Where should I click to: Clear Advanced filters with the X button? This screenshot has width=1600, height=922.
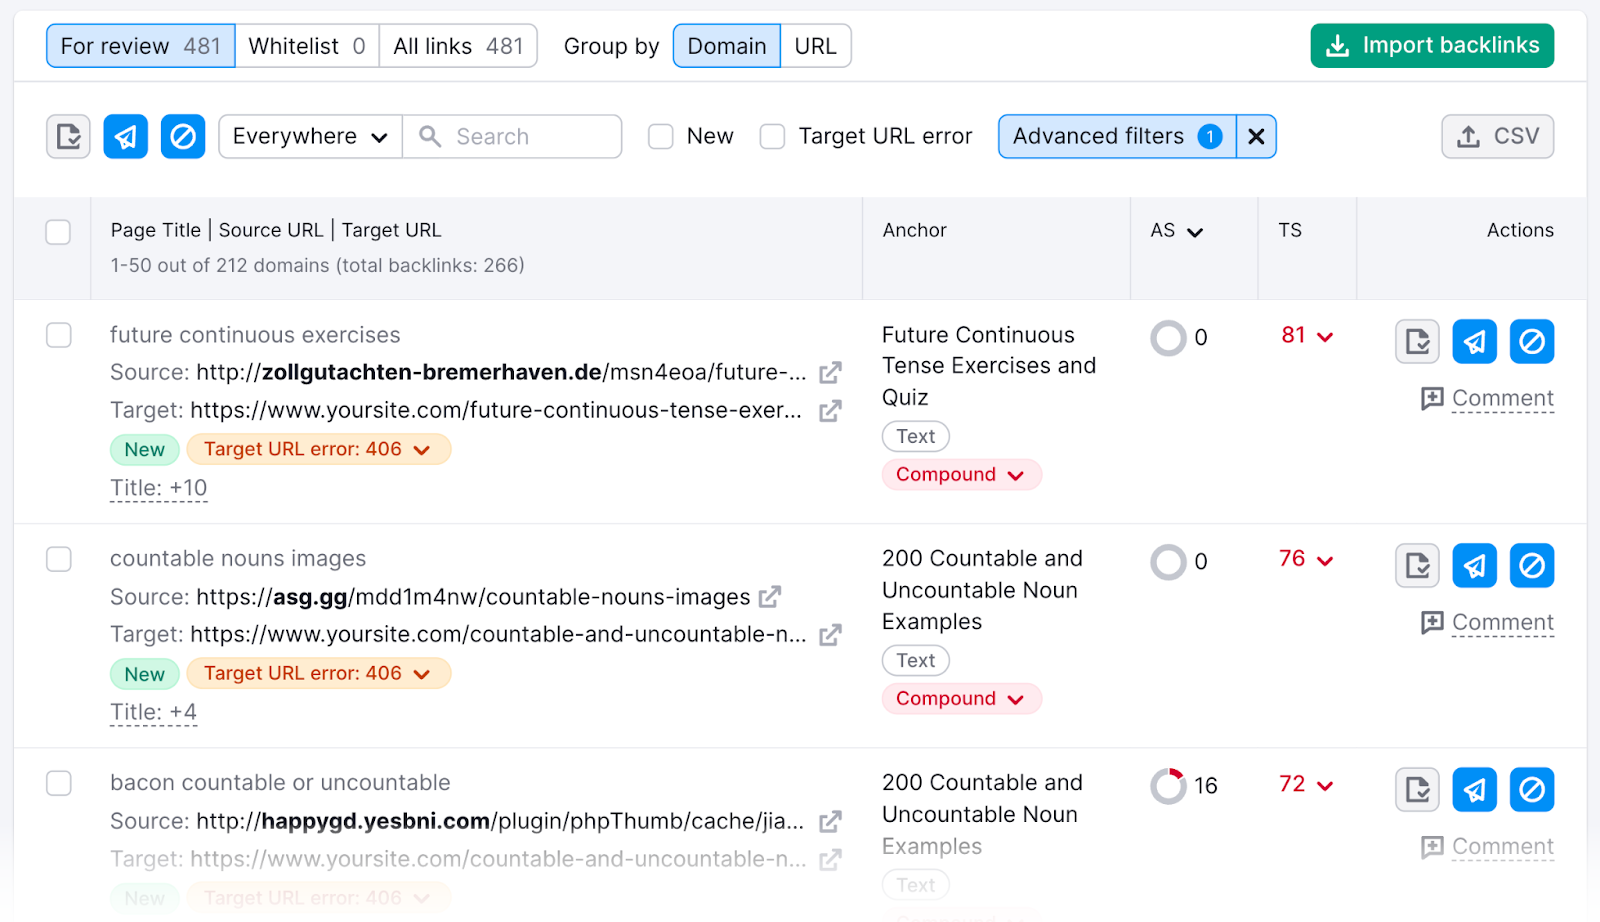pyautogui.click(x=1256, y=136)
